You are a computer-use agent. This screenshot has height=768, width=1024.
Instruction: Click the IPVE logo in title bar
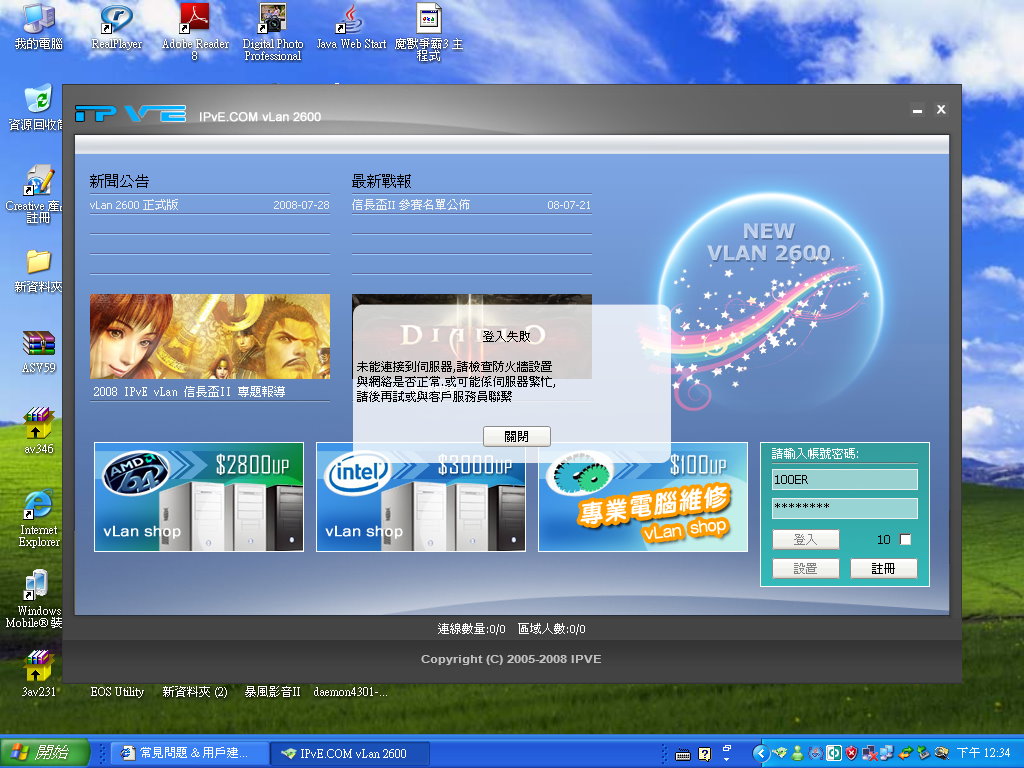coord(130,115)
